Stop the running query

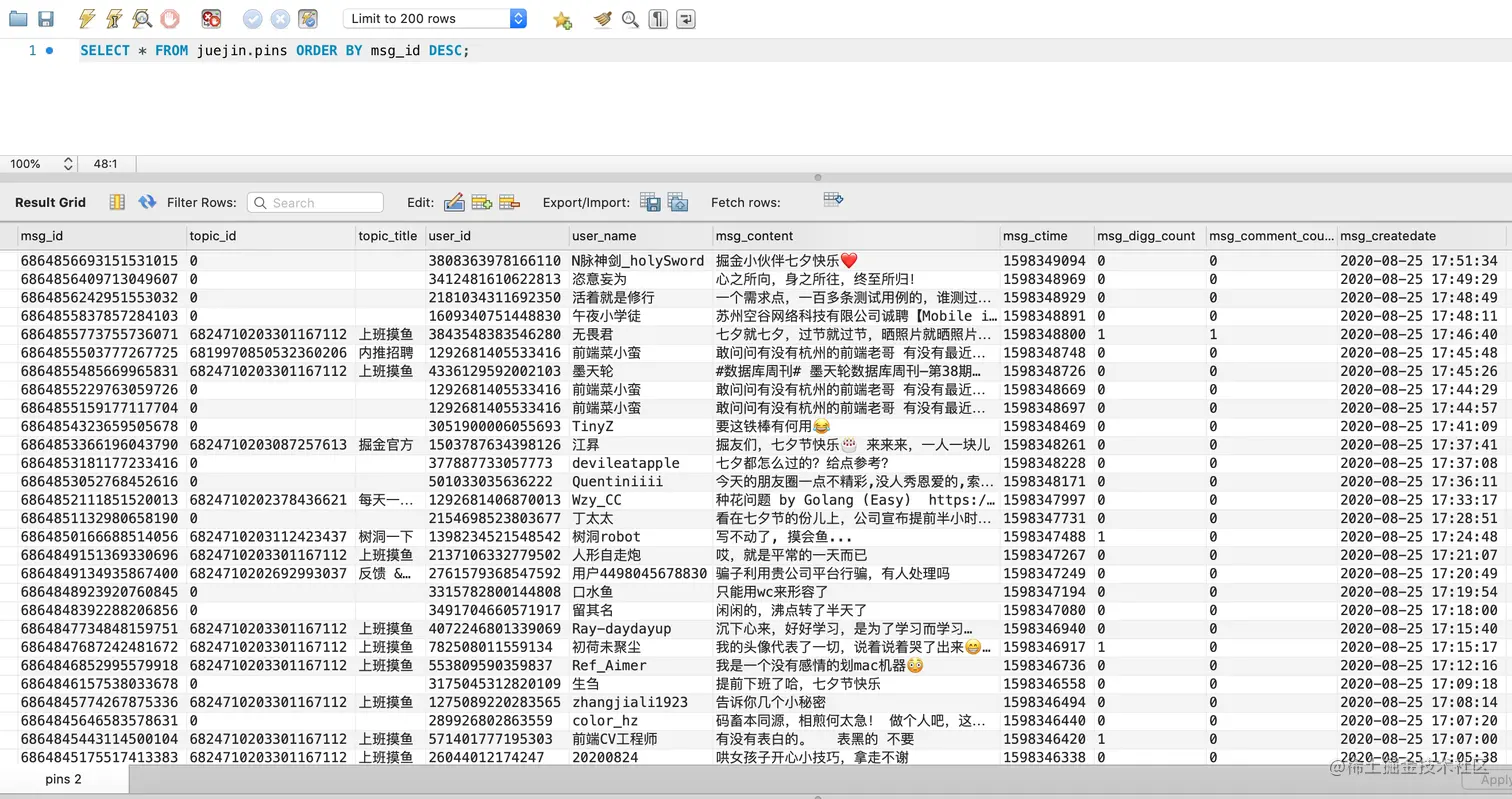click(169, 19)
